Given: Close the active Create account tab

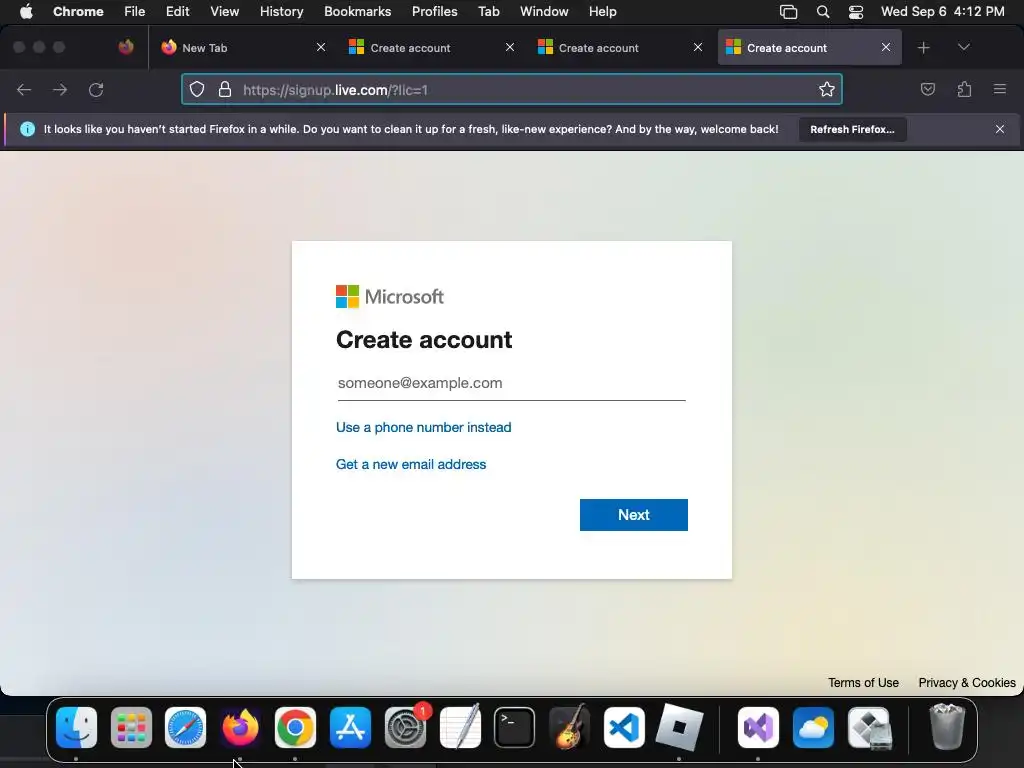Looking at the screenshot, I should coord(886,47).
